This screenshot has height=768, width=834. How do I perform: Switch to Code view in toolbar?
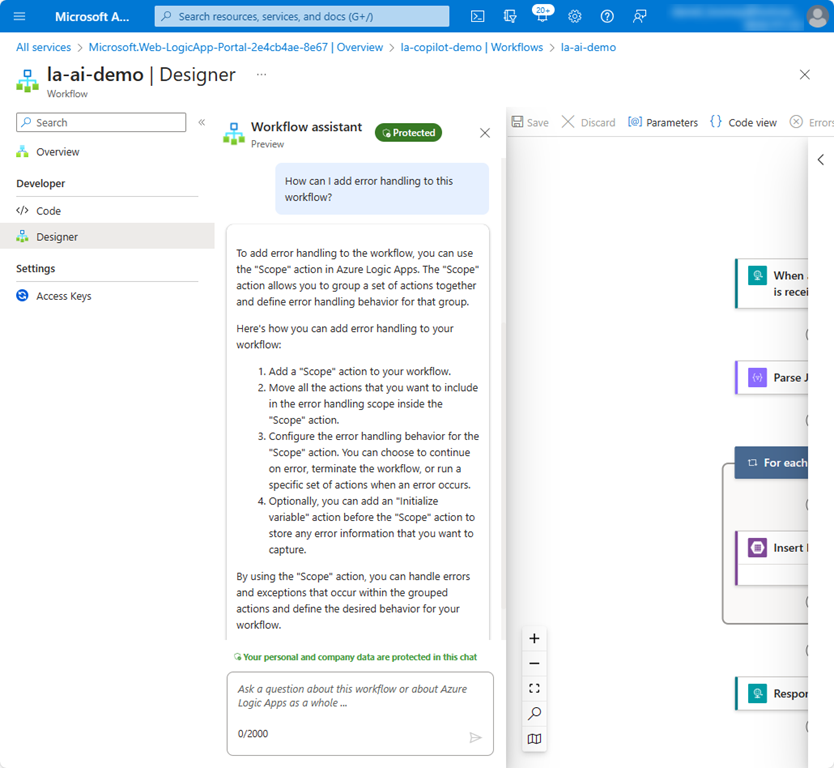(x=743, y=122)
